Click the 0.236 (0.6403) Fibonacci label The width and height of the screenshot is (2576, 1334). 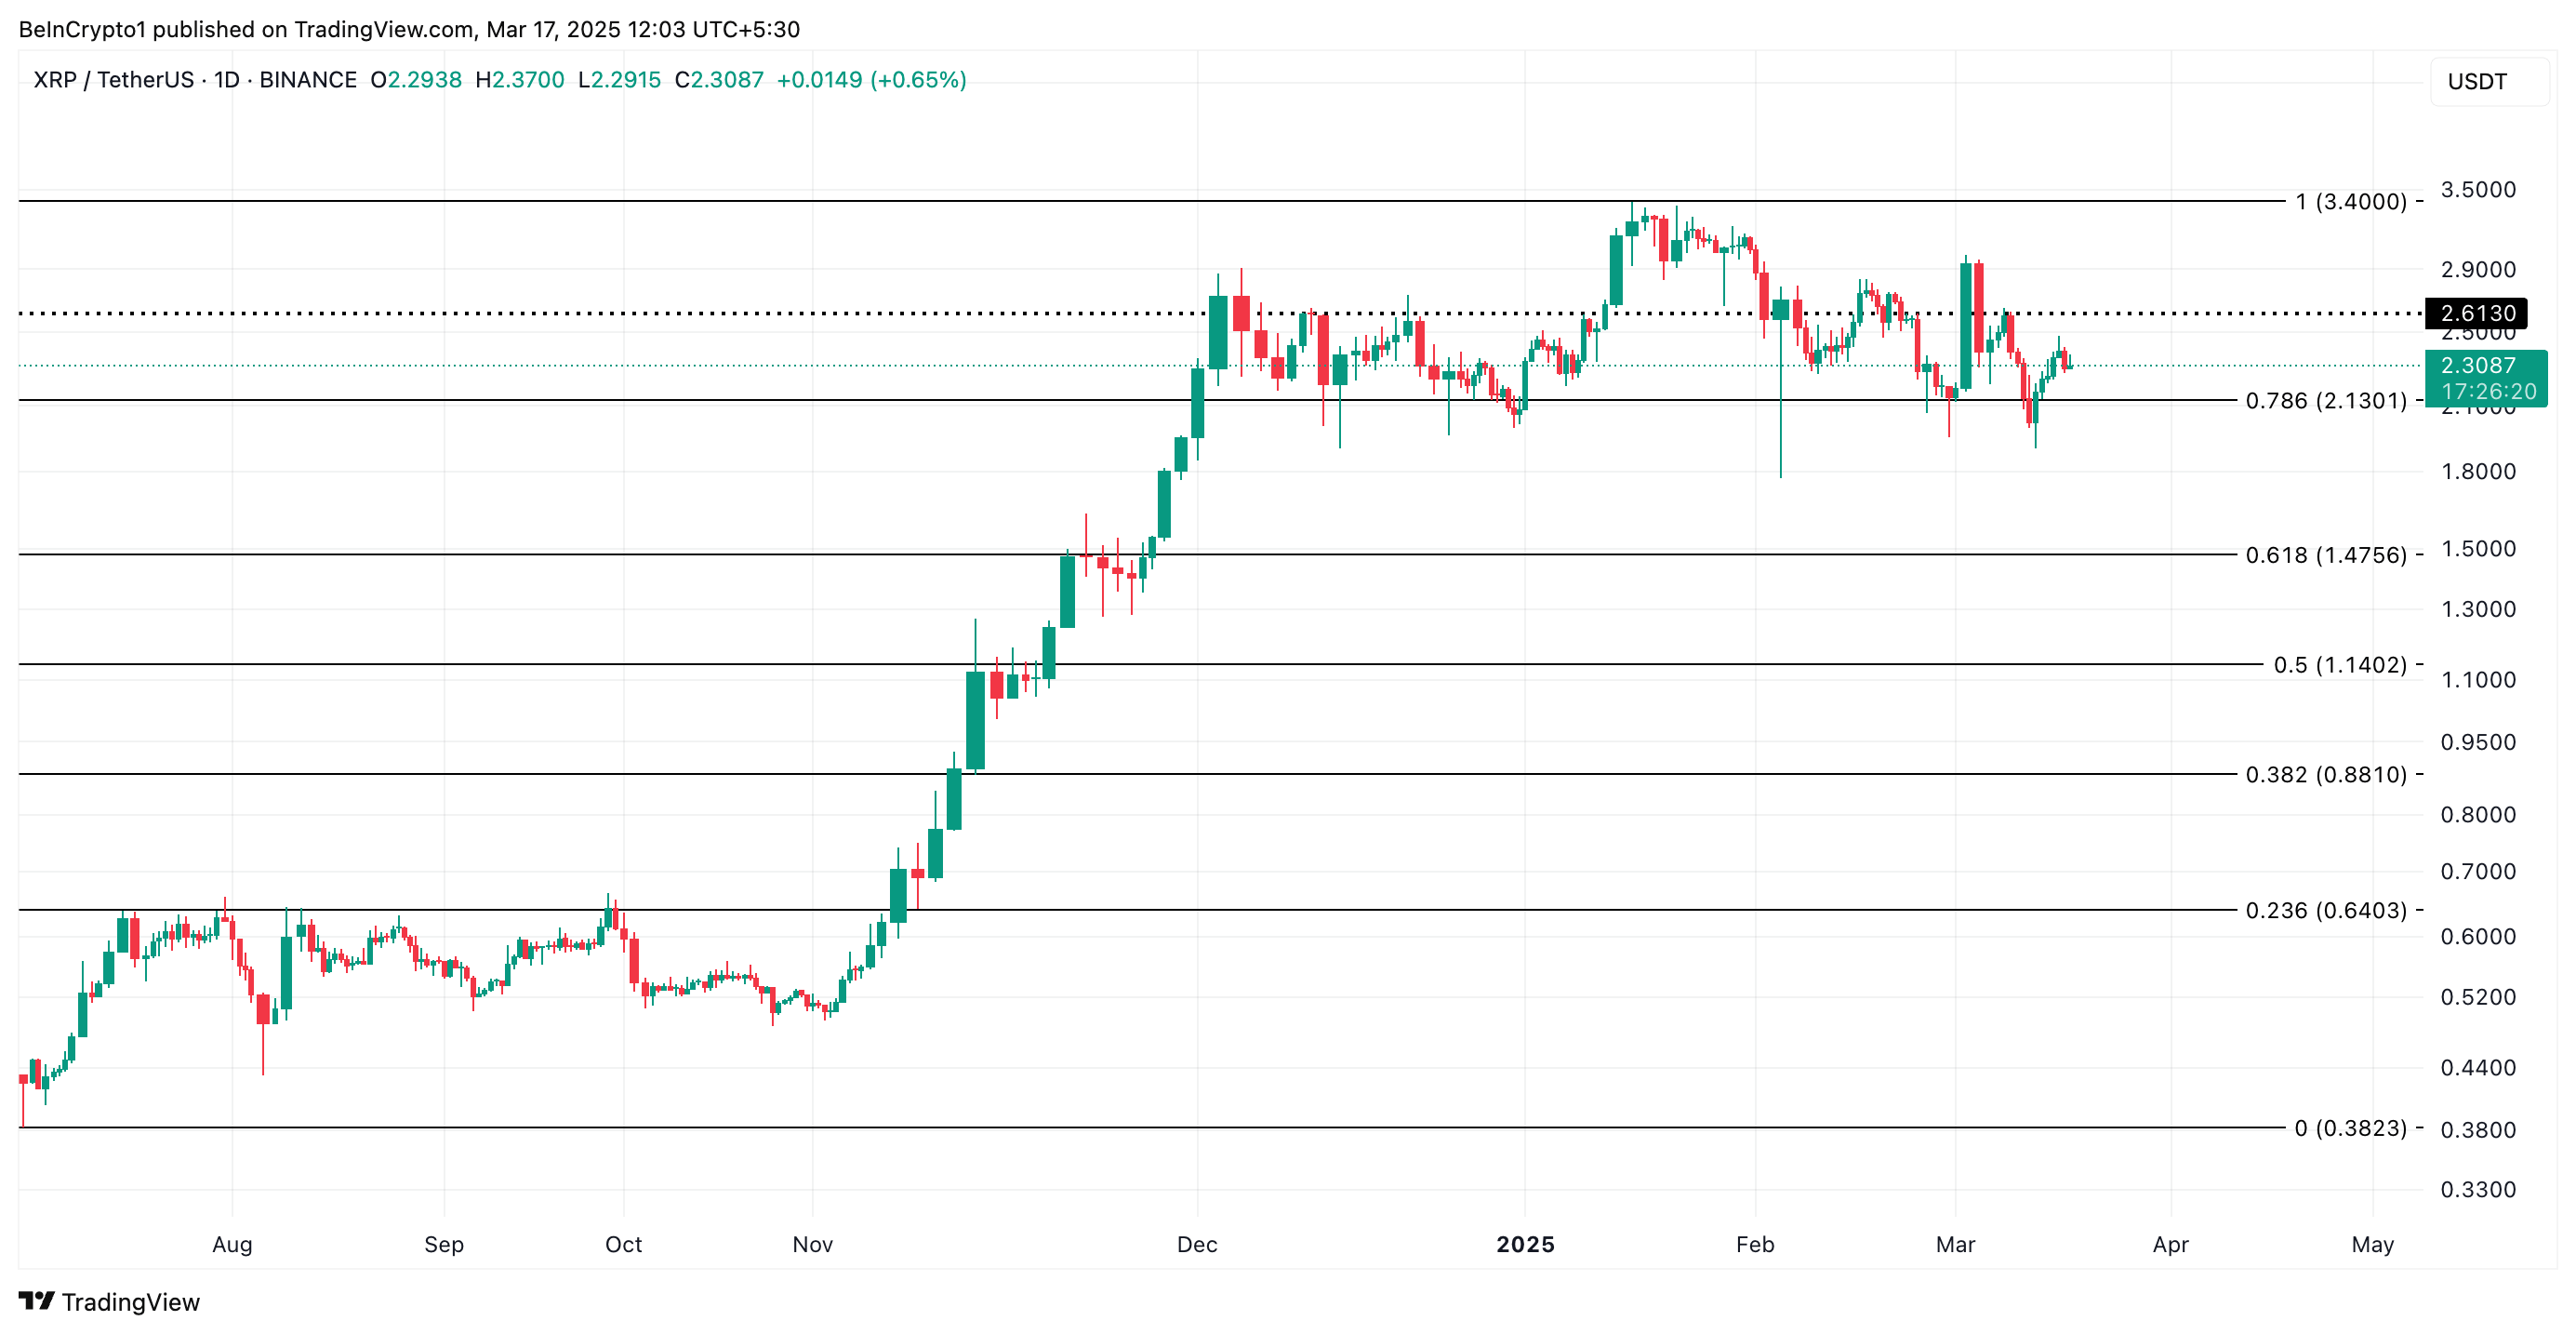tap(2326, 911)
